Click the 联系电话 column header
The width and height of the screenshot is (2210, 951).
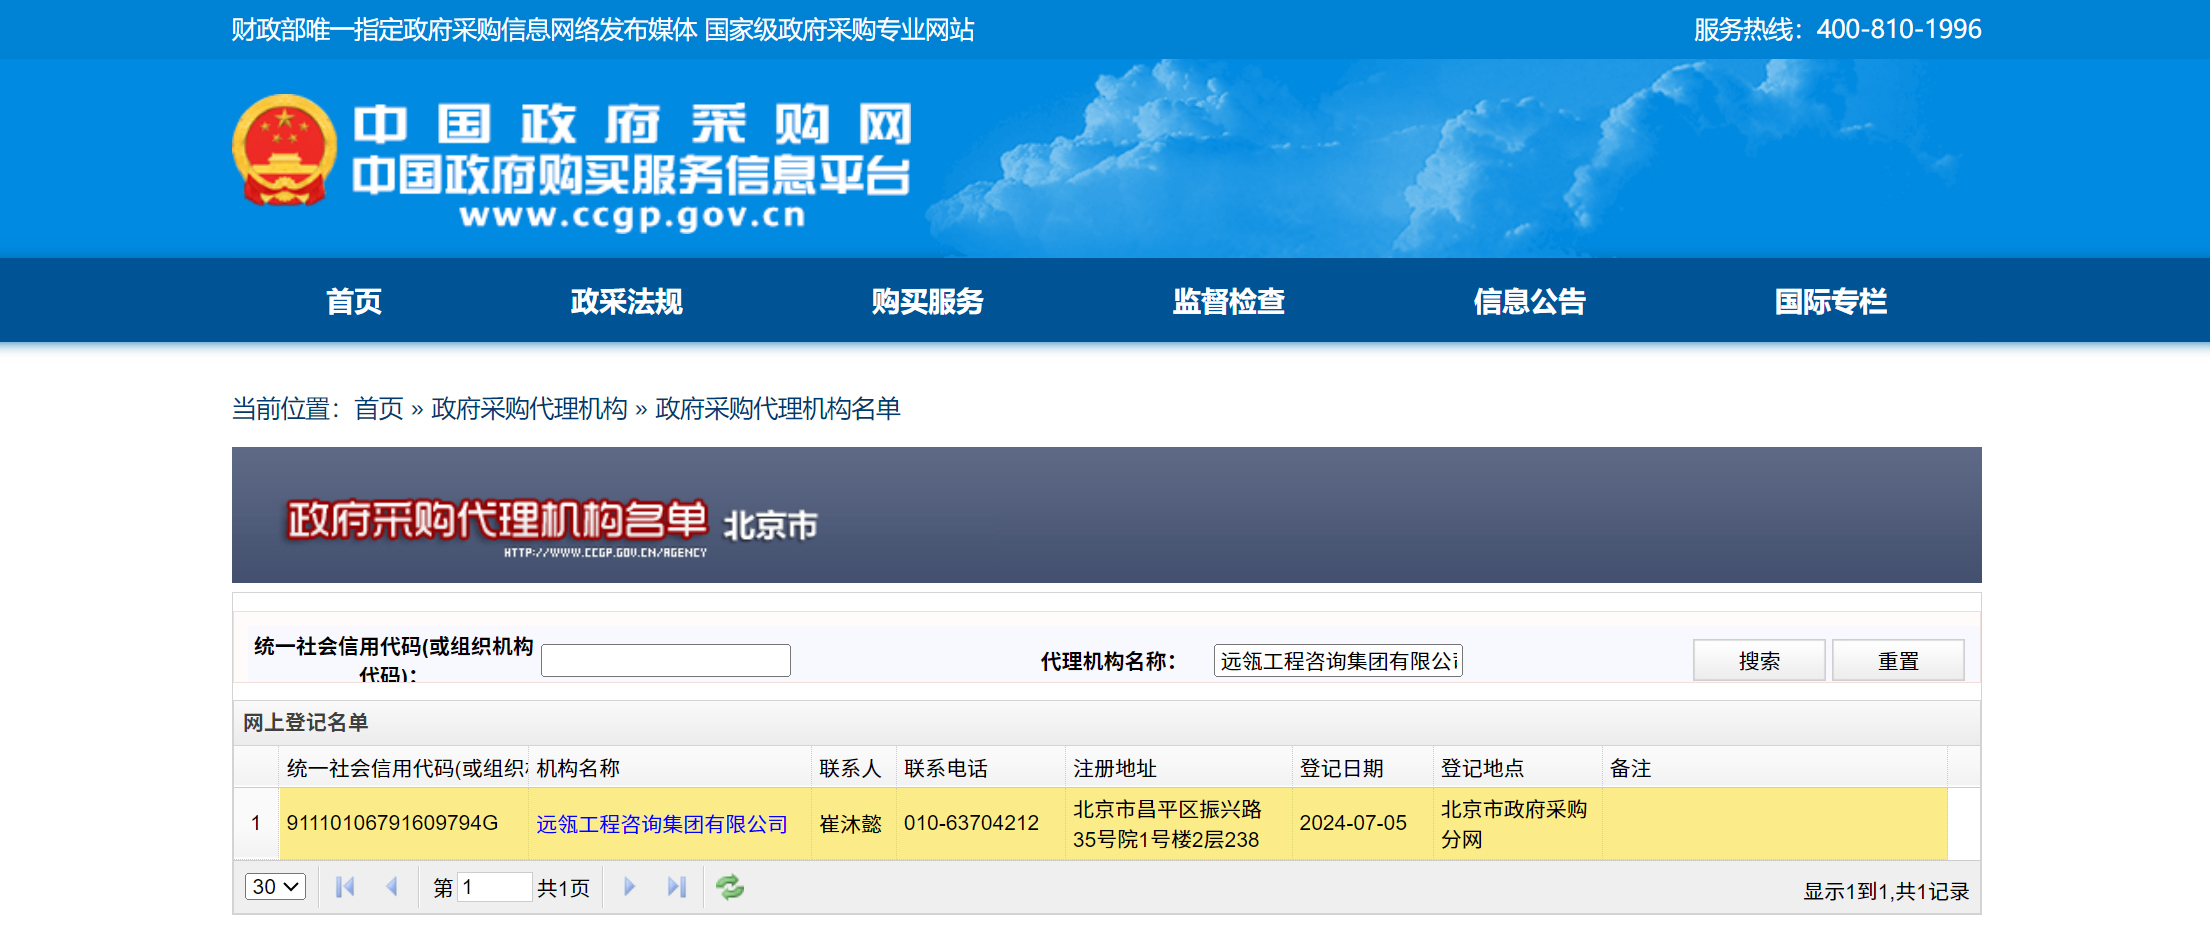pos(980,768)
